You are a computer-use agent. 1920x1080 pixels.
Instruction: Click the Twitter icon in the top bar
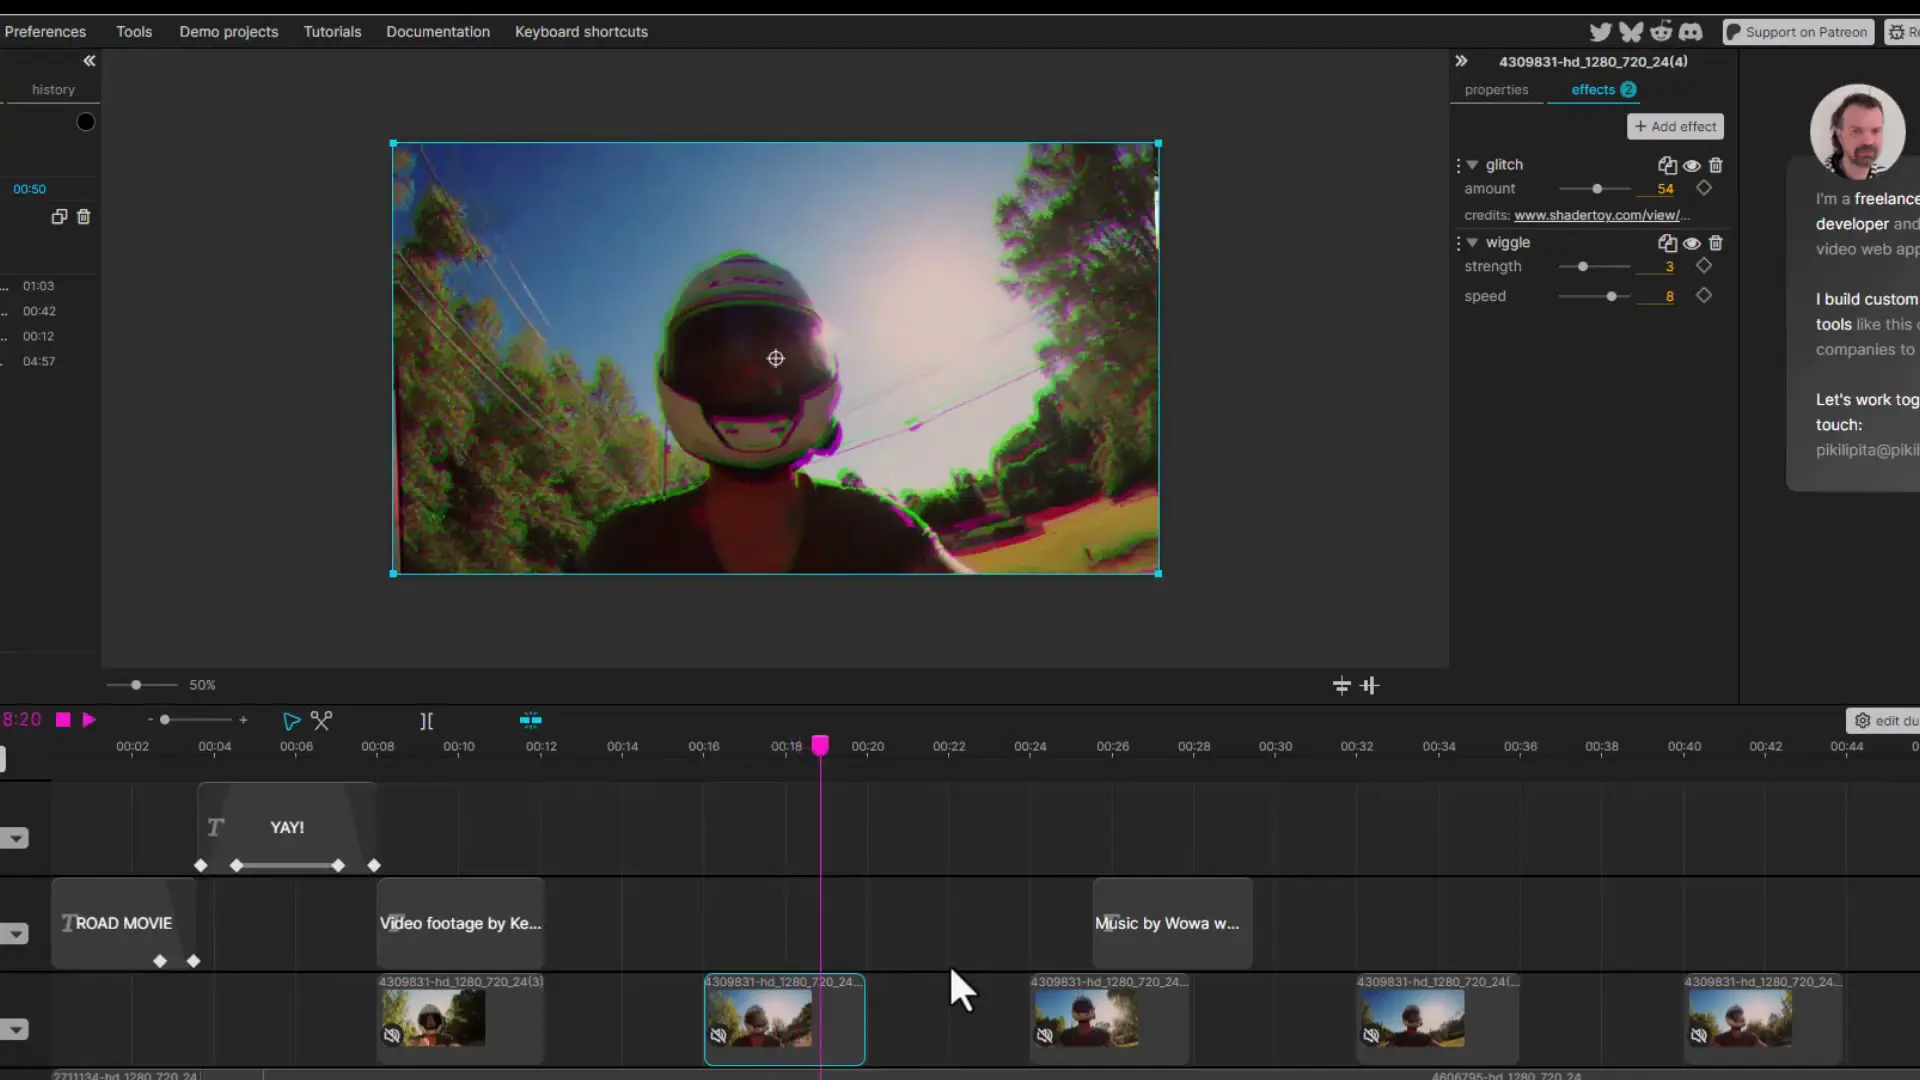[x=1601, y=31]
